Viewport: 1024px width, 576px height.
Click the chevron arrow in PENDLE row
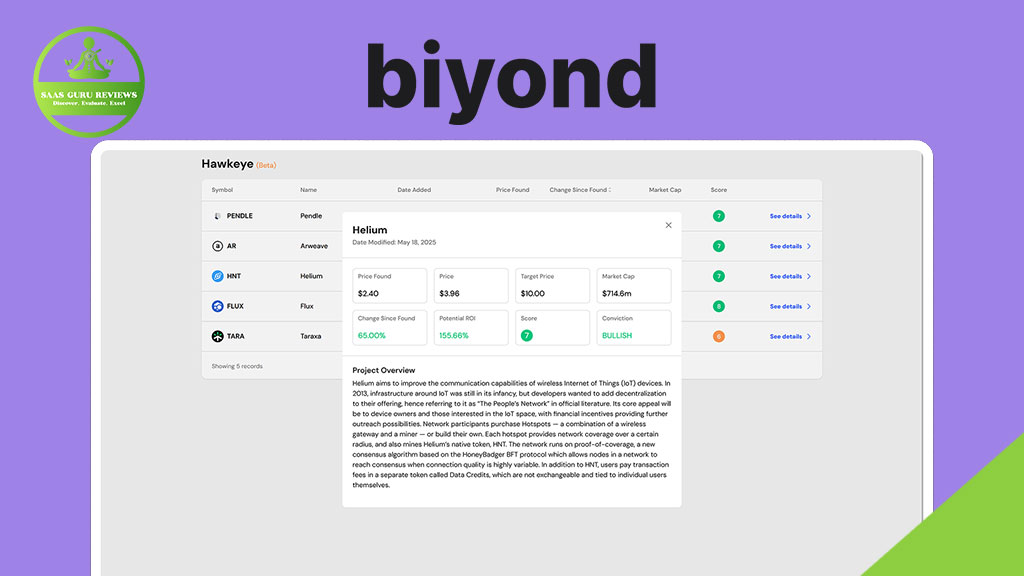click(809, 216)
